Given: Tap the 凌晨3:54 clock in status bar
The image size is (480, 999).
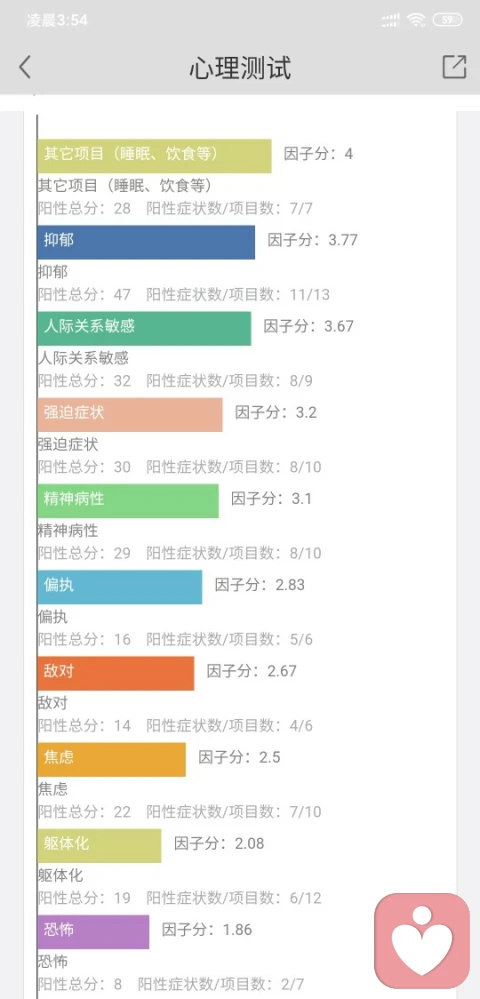Looking at the screenshot, I should 57,20.
